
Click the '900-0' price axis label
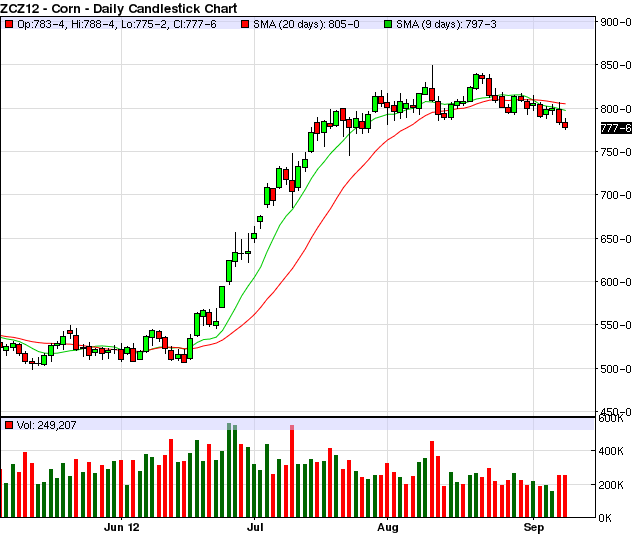[616, 22]
